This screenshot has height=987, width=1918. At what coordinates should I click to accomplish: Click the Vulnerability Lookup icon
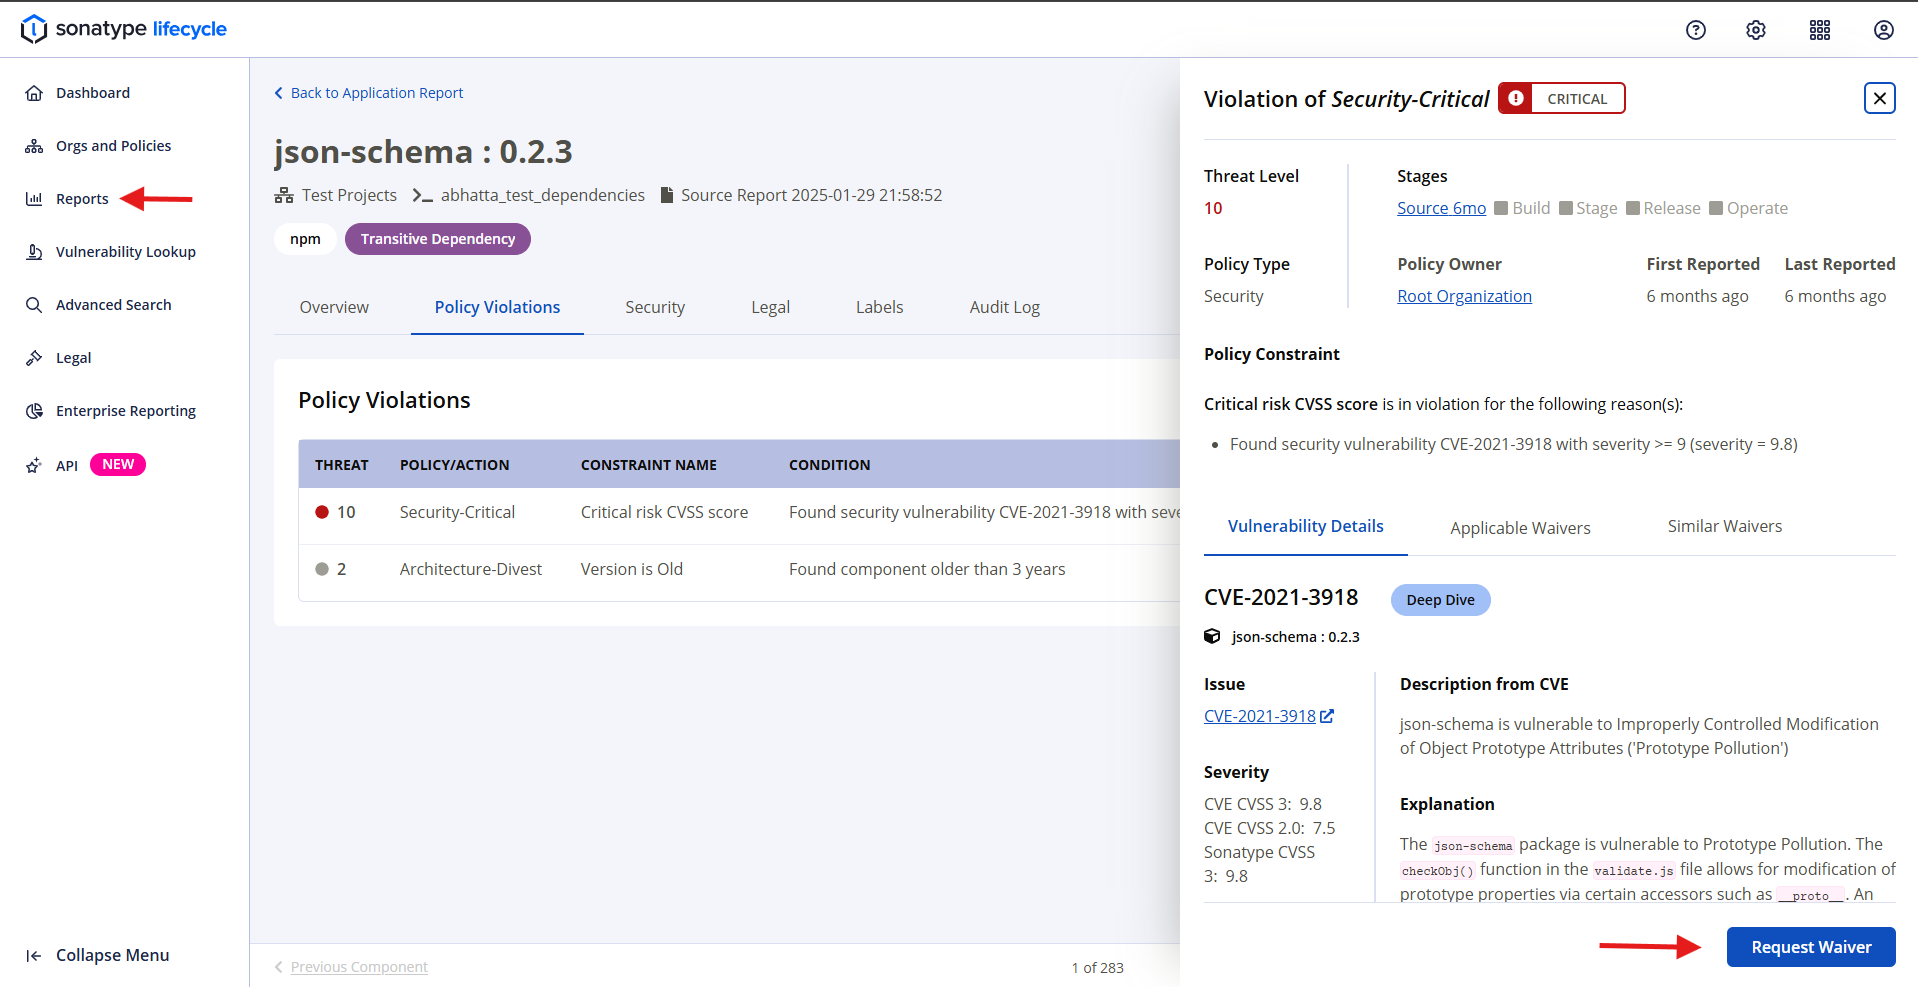[34, 252]
